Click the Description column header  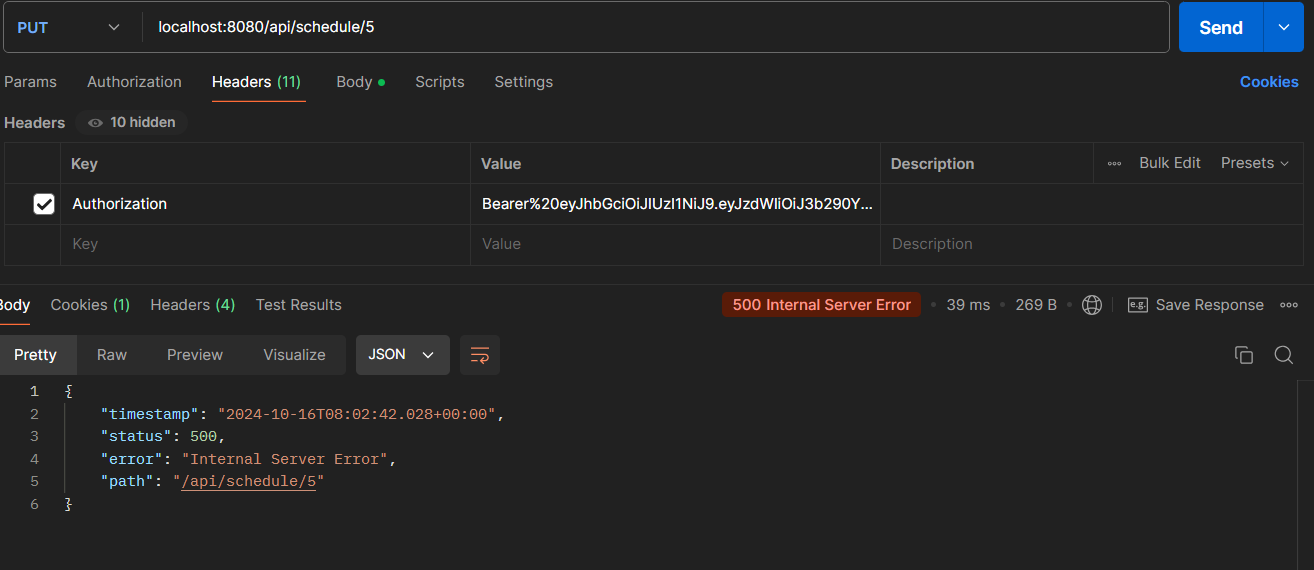click(x=932, y=163)
